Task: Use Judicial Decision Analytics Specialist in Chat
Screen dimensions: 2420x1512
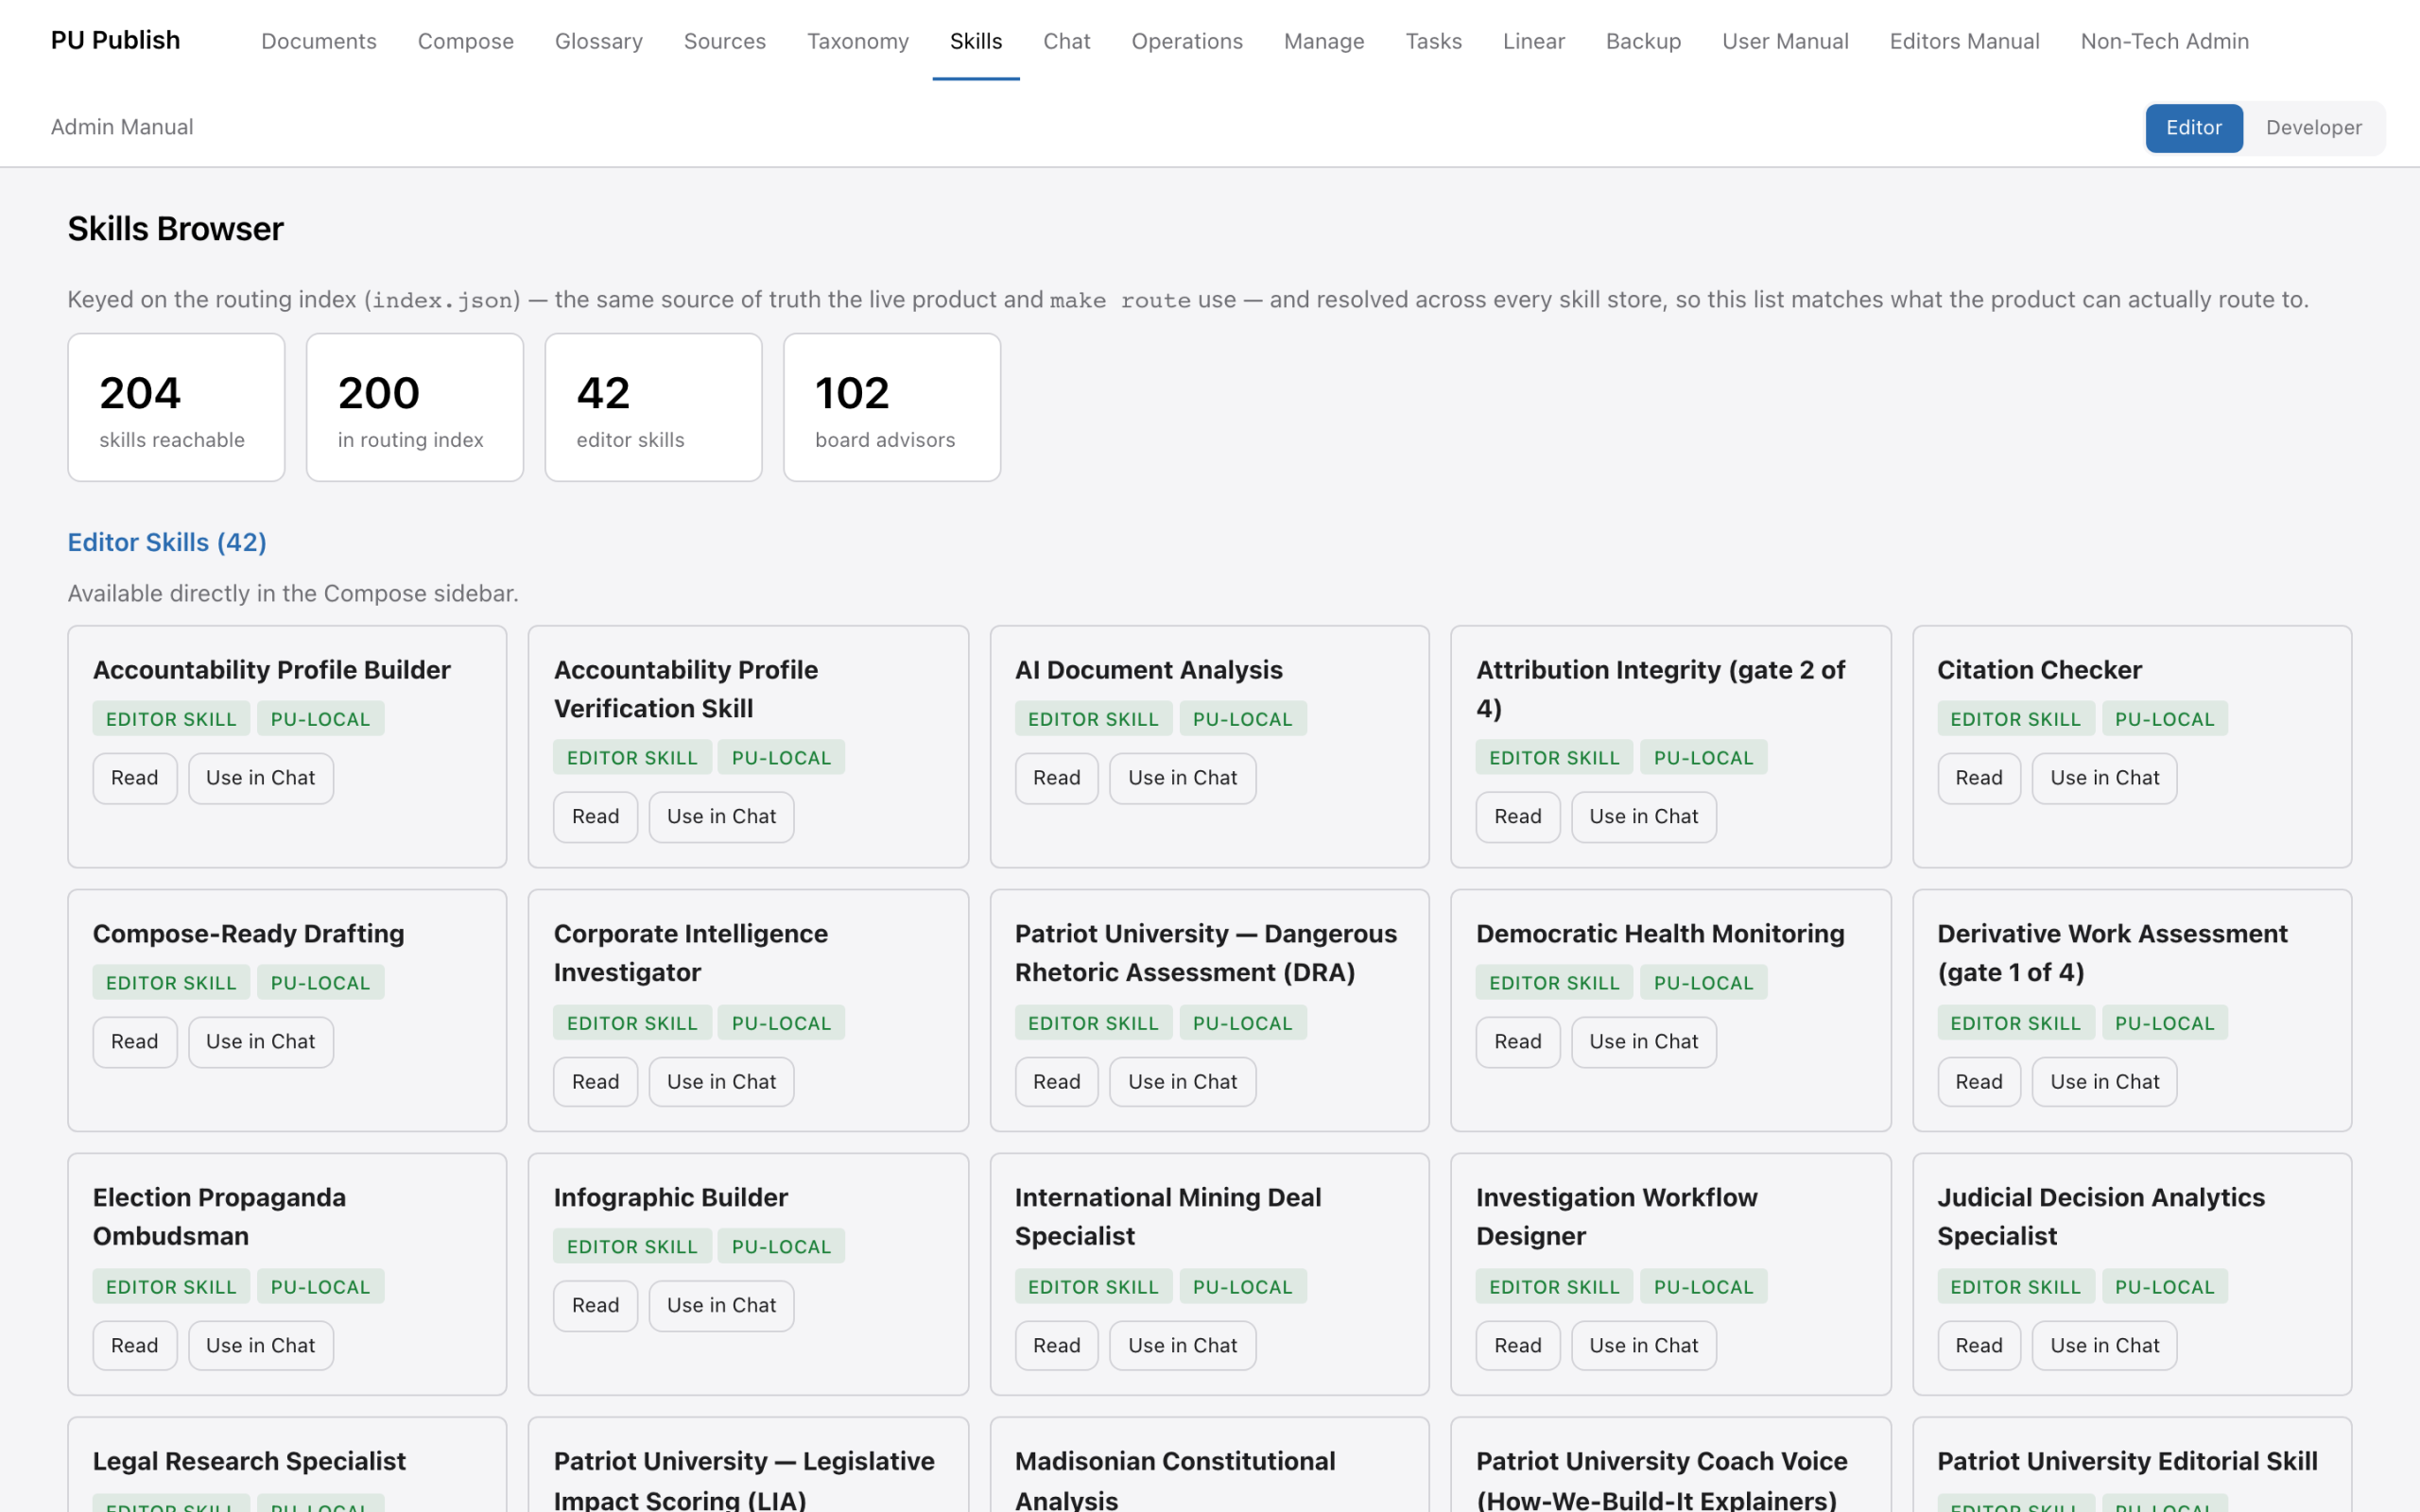Action: click(2104, 1346)
